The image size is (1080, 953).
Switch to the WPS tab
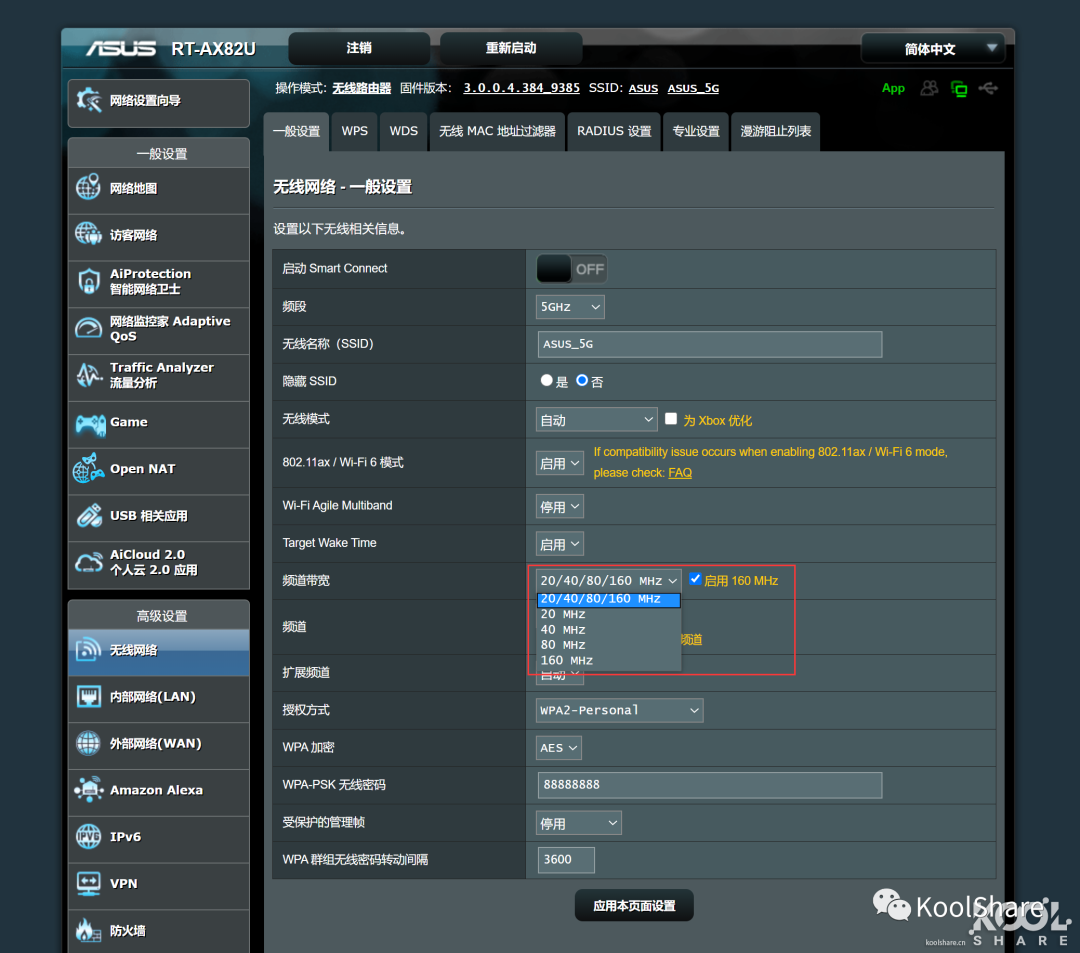355,131
